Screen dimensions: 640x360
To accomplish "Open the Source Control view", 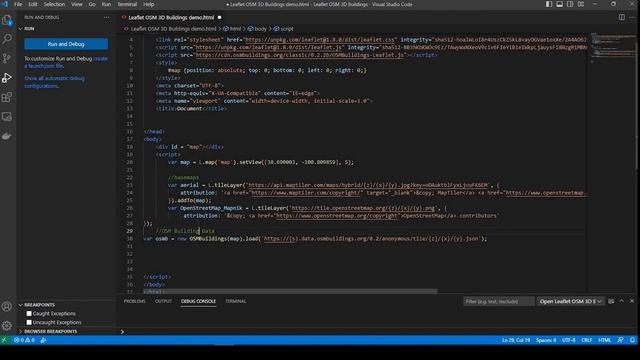I will [7, 58].
